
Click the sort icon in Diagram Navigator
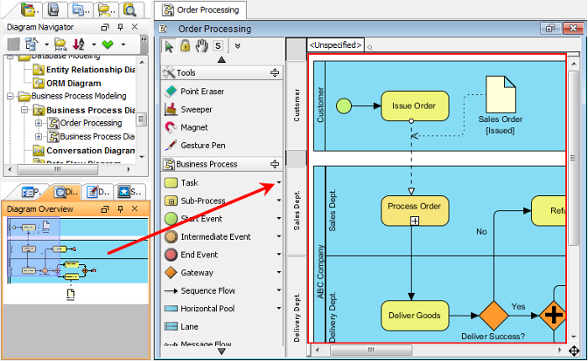point(78,44)
